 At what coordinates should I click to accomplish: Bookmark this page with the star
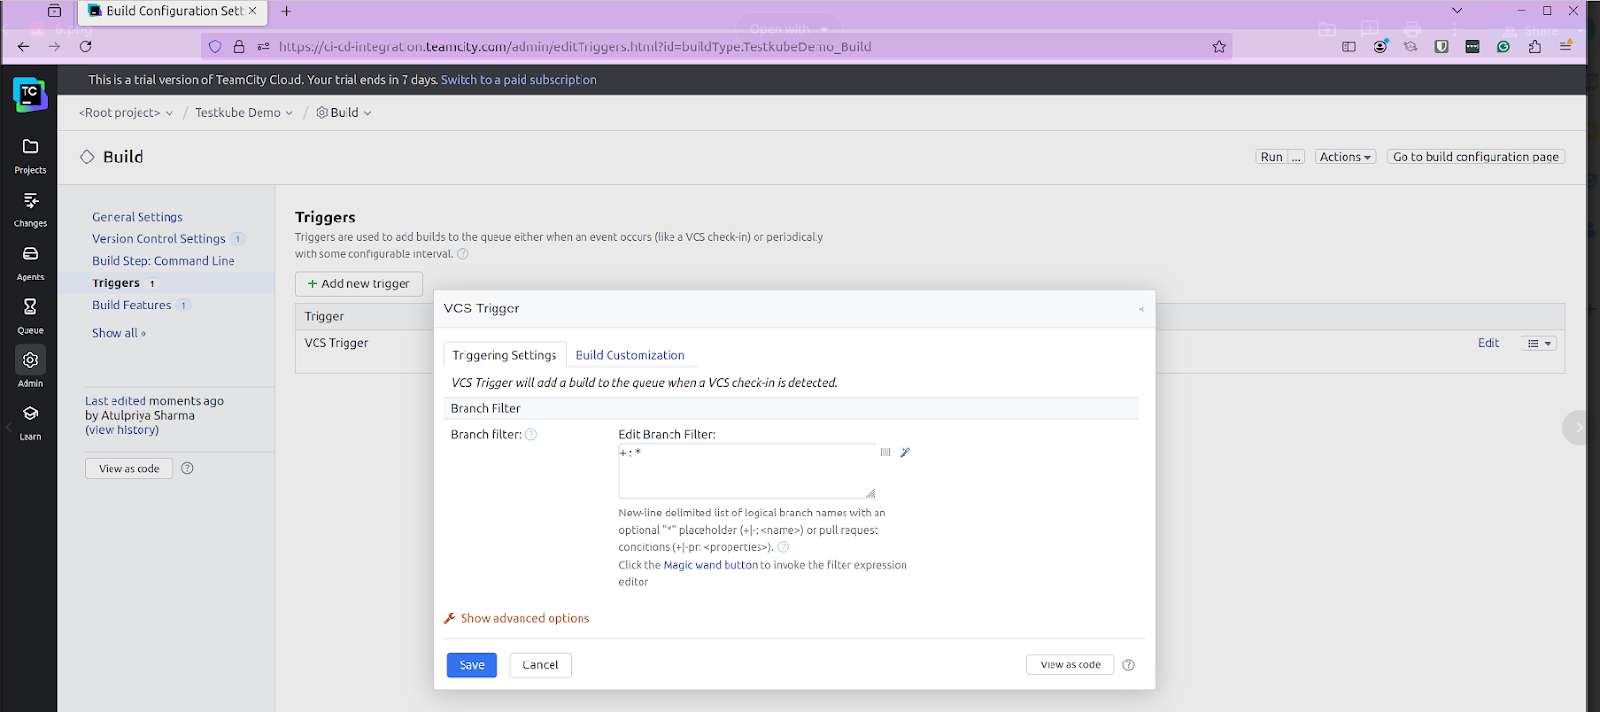click(x=1219, y=46)
